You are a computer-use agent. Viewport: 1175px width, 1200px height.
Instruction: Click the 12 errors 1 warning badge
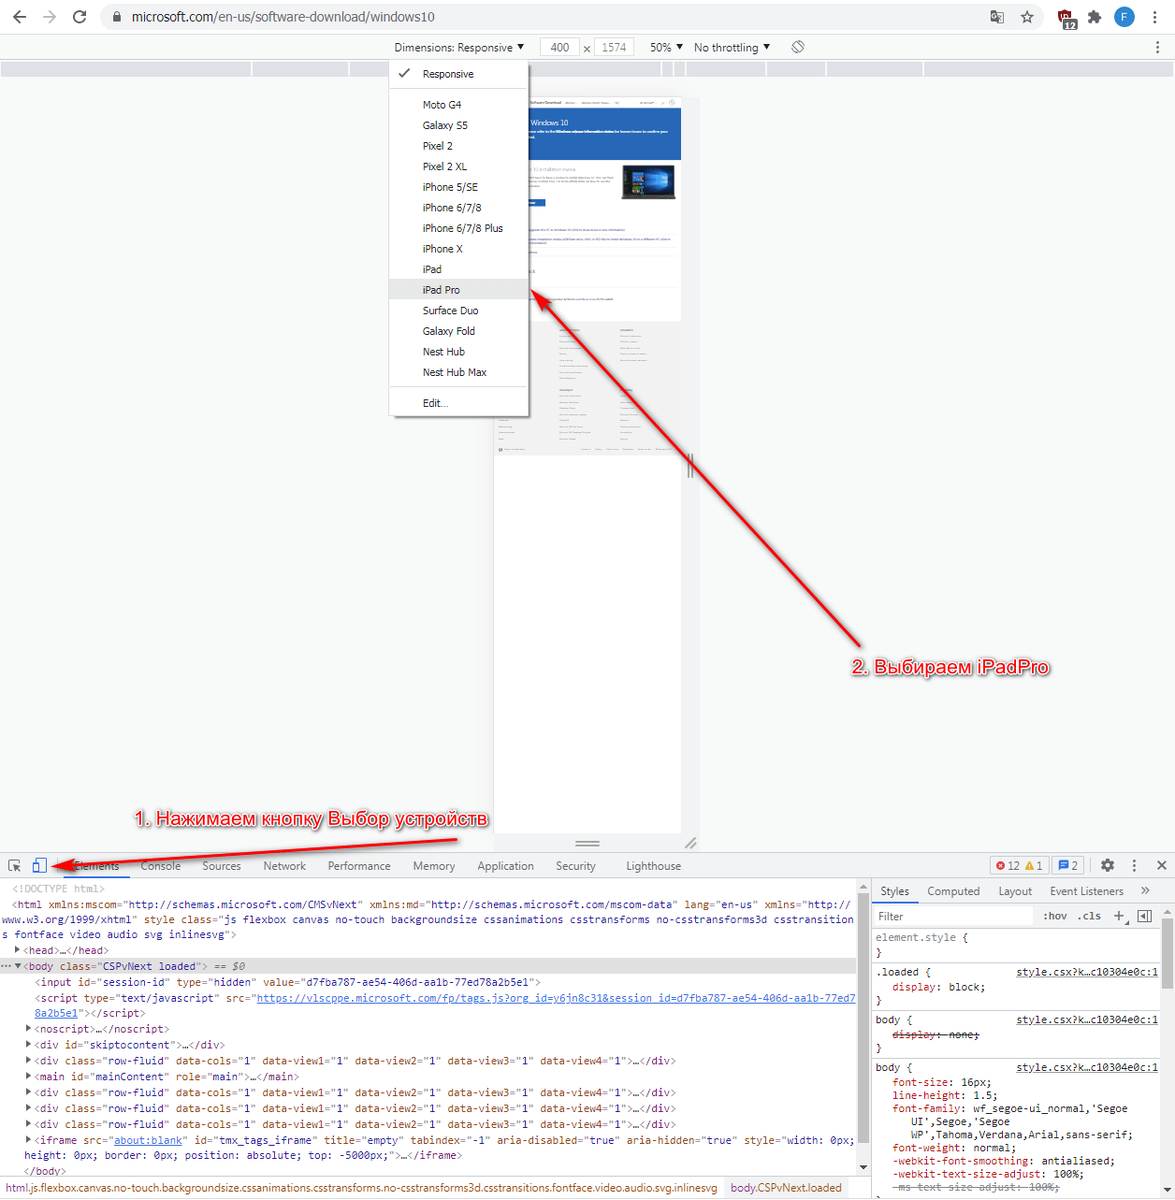pos(1020,866)
